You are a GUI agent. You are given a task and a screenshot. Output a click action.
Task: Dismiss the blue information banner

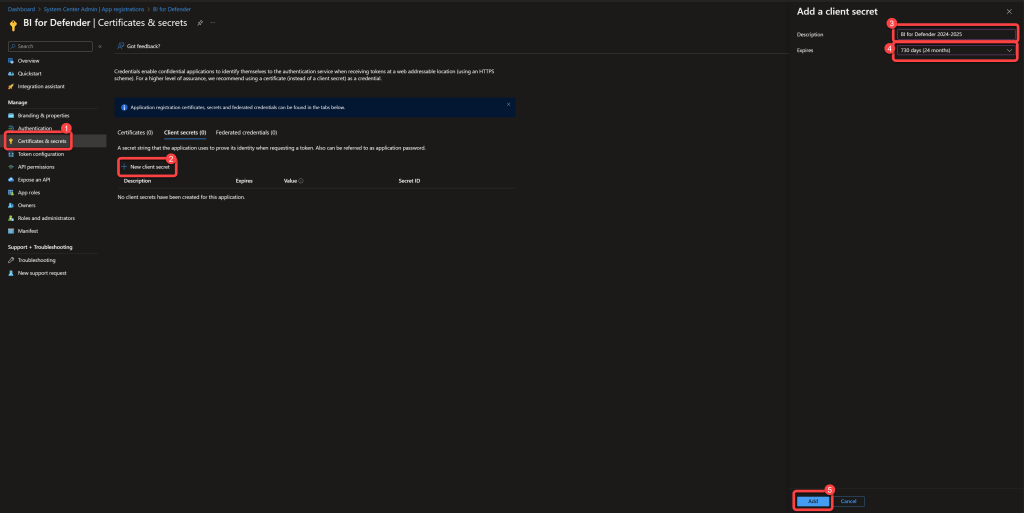point(508,104)
